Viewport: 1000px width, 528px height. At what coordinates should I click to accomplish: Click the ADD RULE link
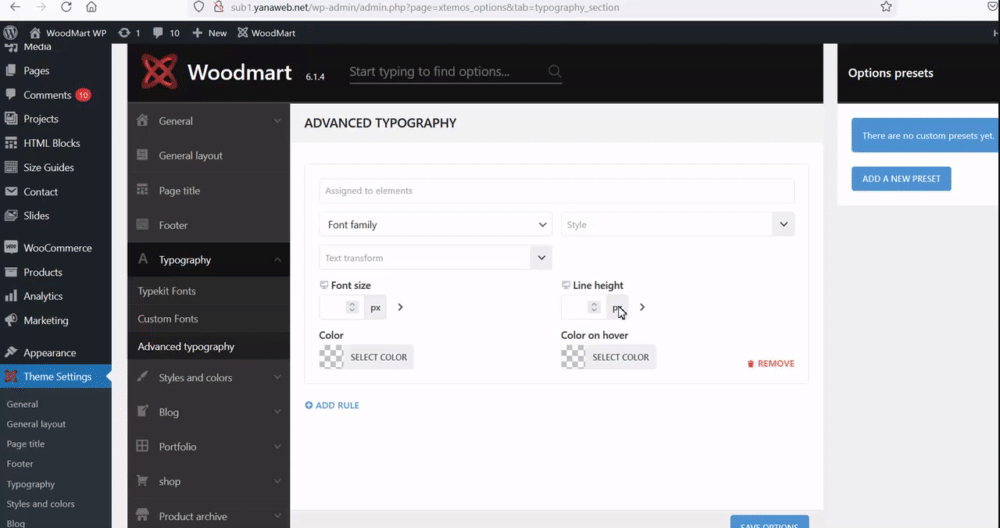pos(332,405)
